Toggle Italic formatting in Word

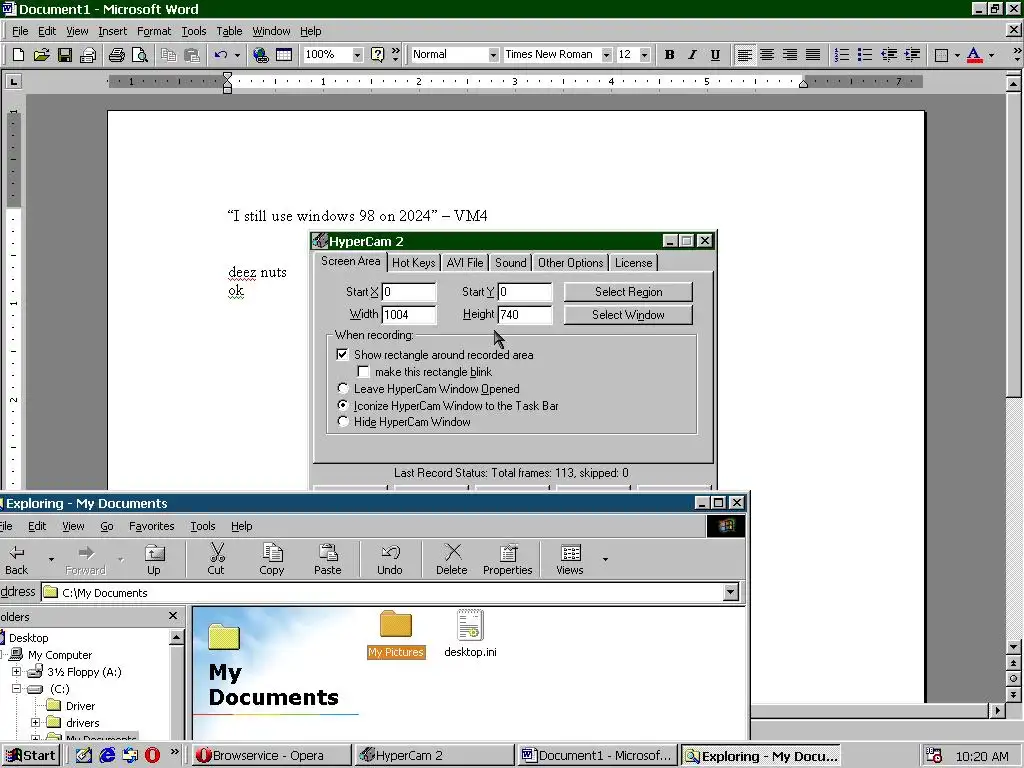click(x=692, y=55)
